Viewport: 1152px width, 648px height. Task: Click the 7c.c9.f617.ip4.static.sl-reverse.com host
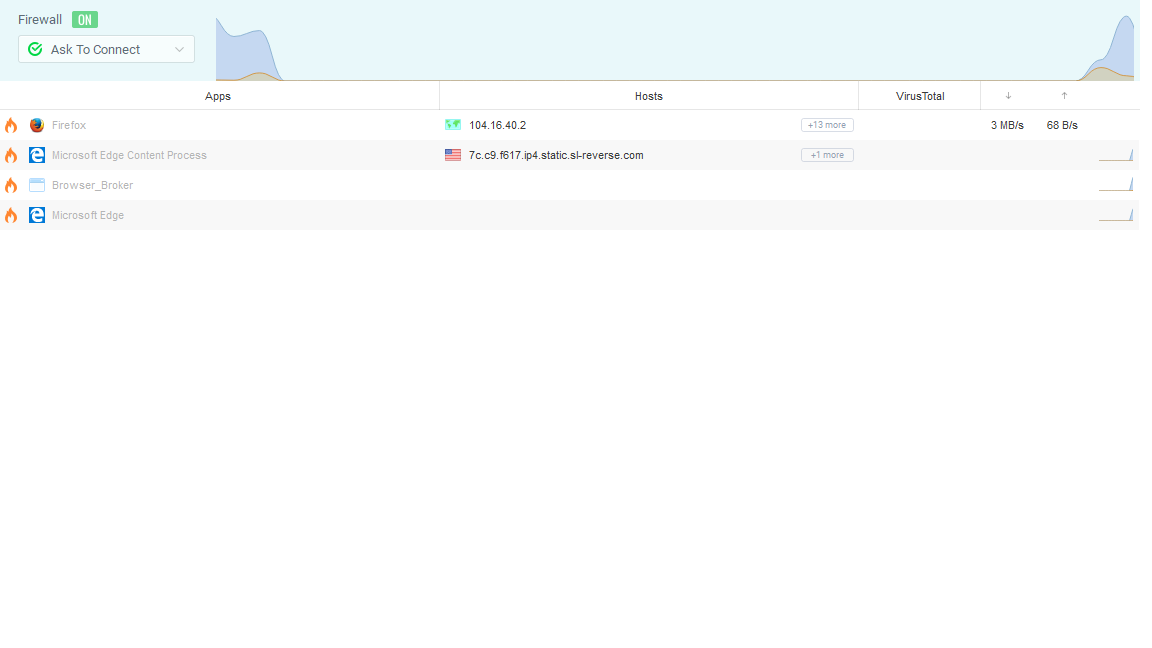[556, 155]
